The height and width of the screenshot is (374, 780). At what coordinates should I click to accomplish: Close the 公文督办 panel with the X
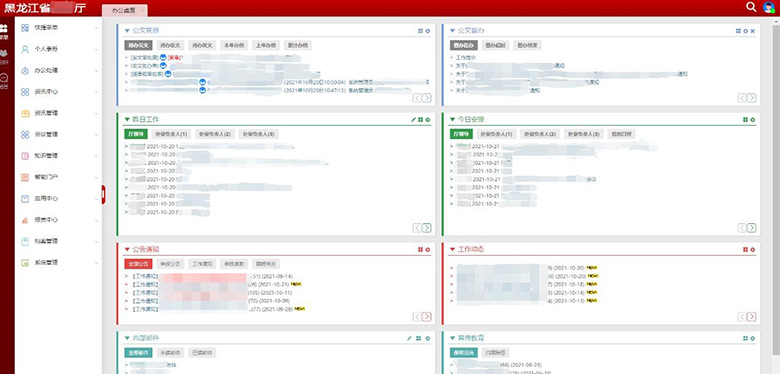point(753,31)
